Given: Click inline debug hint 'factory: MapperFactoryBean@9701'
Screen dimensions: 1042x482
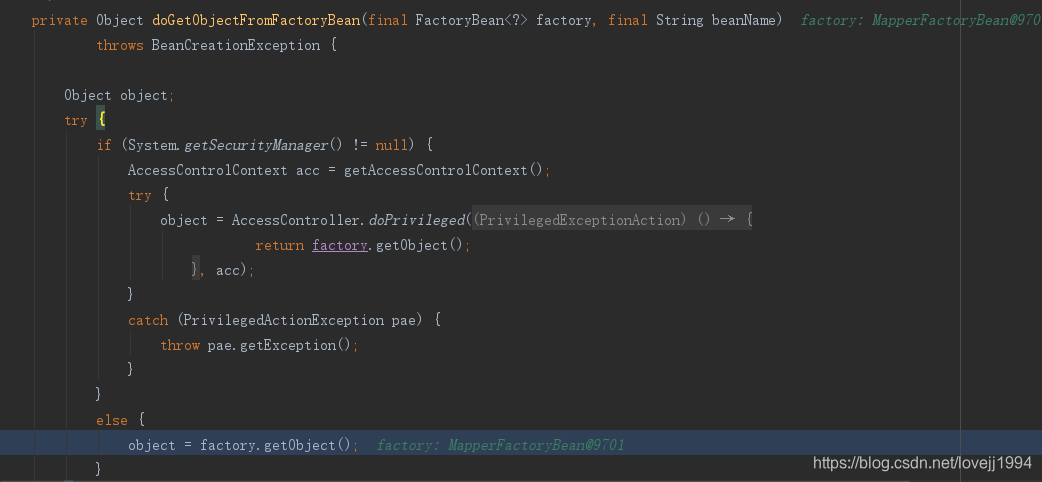Looking at the screenshot, I should [500, 445].
